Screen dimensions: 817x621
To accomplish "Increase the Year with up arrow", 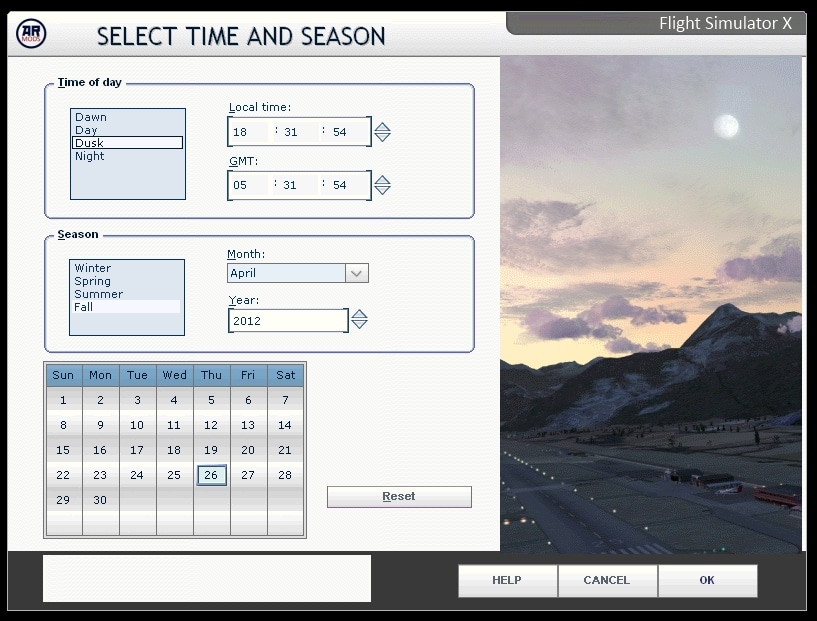I will coord(360,314).
